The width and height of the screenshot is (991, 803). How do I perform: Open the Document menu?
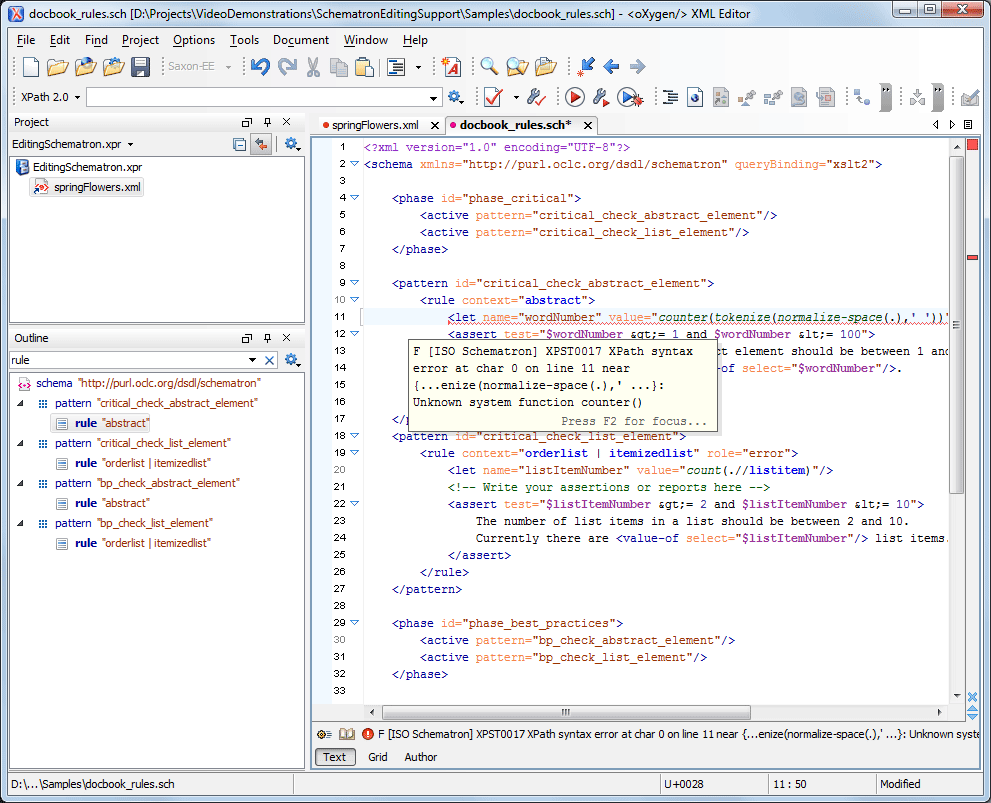click(x=301, y=40)
